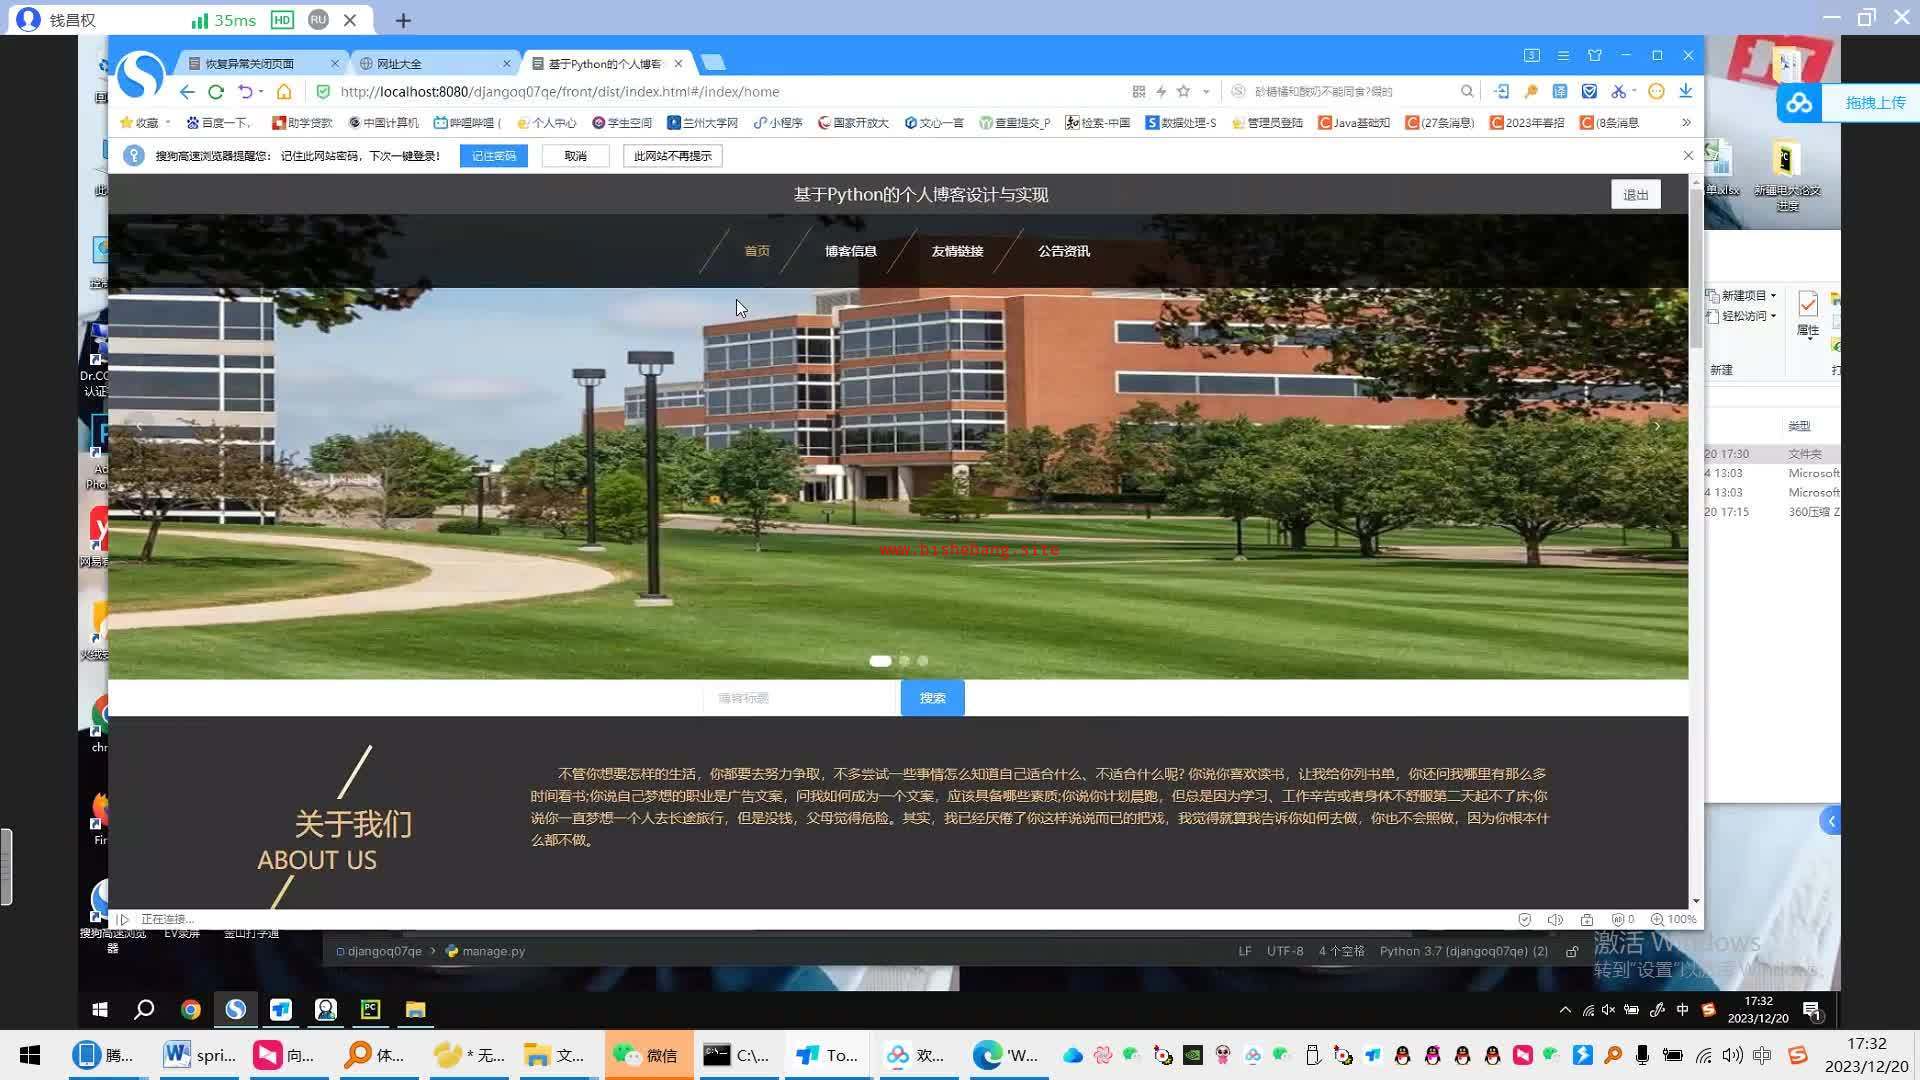Go to browser home page icon
Viewport: 1920px width, 1080px height.
(x=284, y=92)
